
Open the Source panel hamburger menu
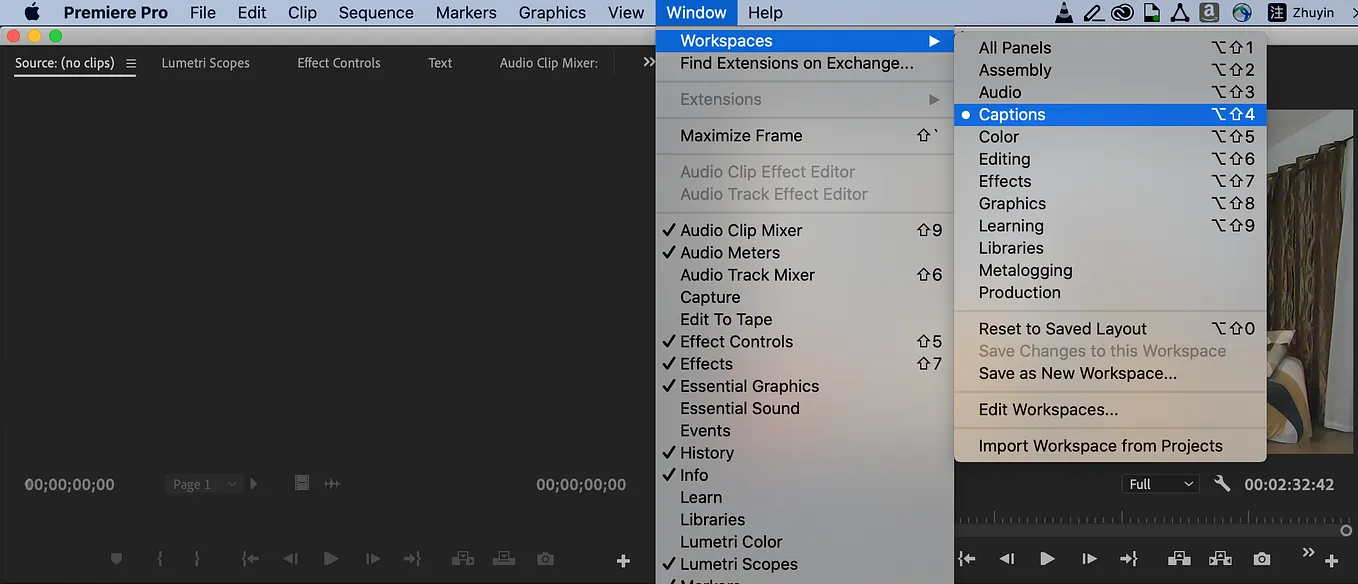coord(131,63)
